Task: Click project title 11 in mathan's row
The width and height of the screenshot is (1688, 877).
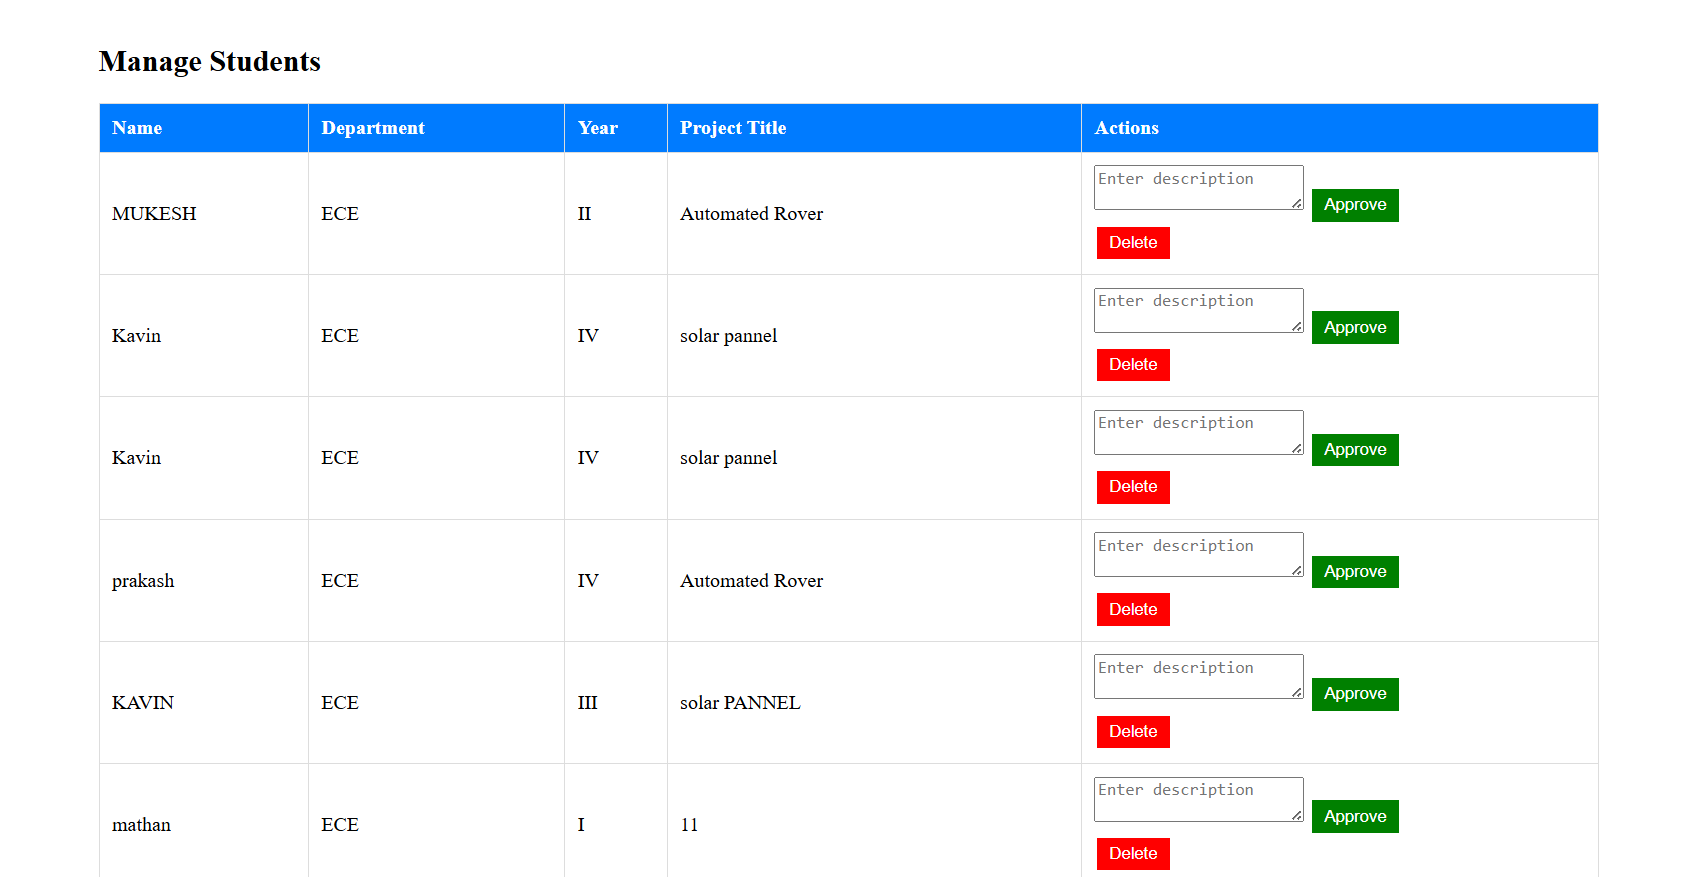Action: (689, 825)
